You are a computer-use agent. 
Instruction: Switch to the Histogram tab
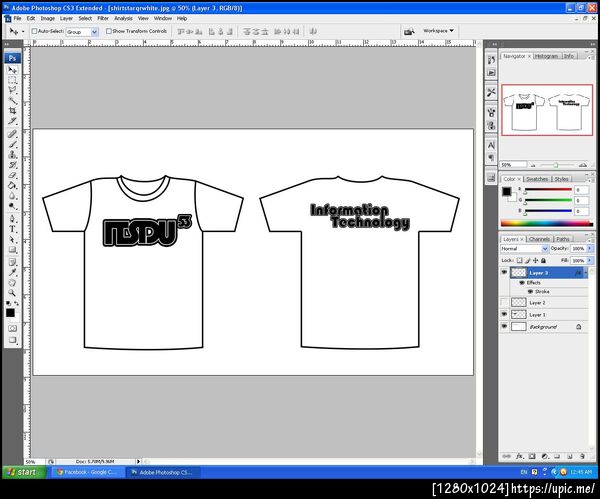(546, 56)
